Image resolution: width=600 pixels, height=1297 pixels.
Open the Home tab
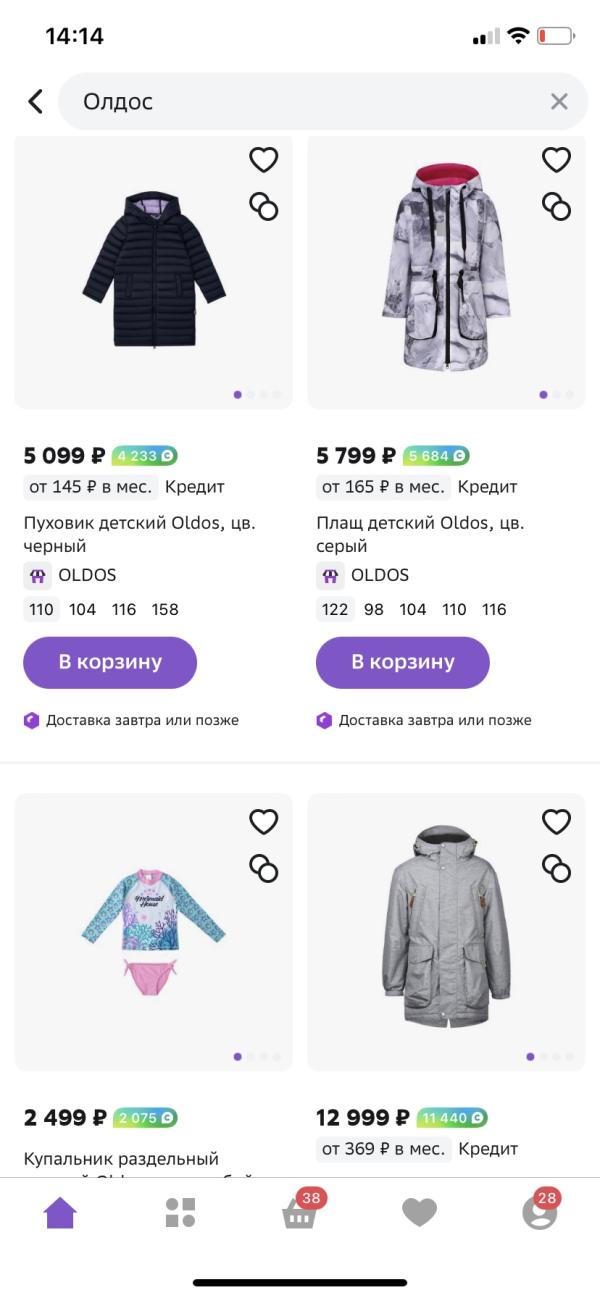60,1213
